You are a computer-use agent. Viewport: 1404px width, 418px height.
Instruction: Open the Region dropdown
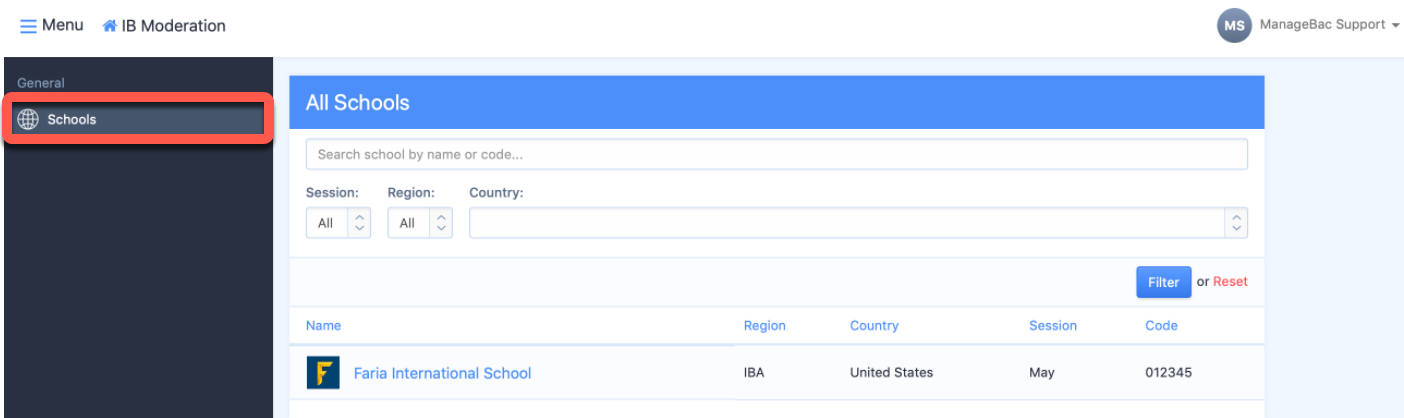[420, 223]
